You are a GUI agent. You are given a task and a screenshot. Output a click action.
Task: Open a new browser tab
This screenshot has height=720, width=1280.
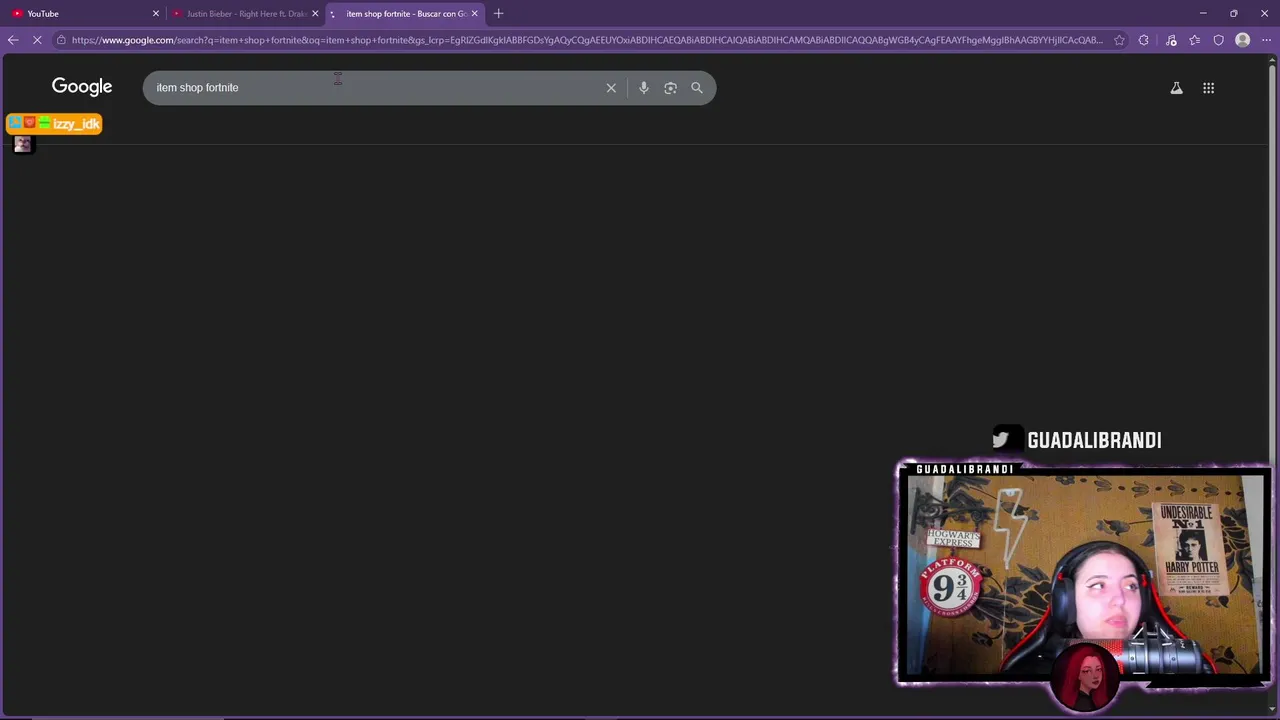coord(499,14)
